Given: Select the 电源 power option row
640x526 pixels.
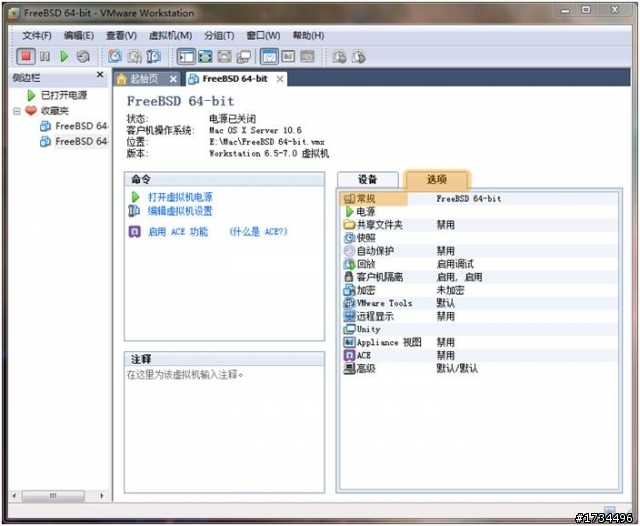Looking at the screenshot, I should [478, 212].
